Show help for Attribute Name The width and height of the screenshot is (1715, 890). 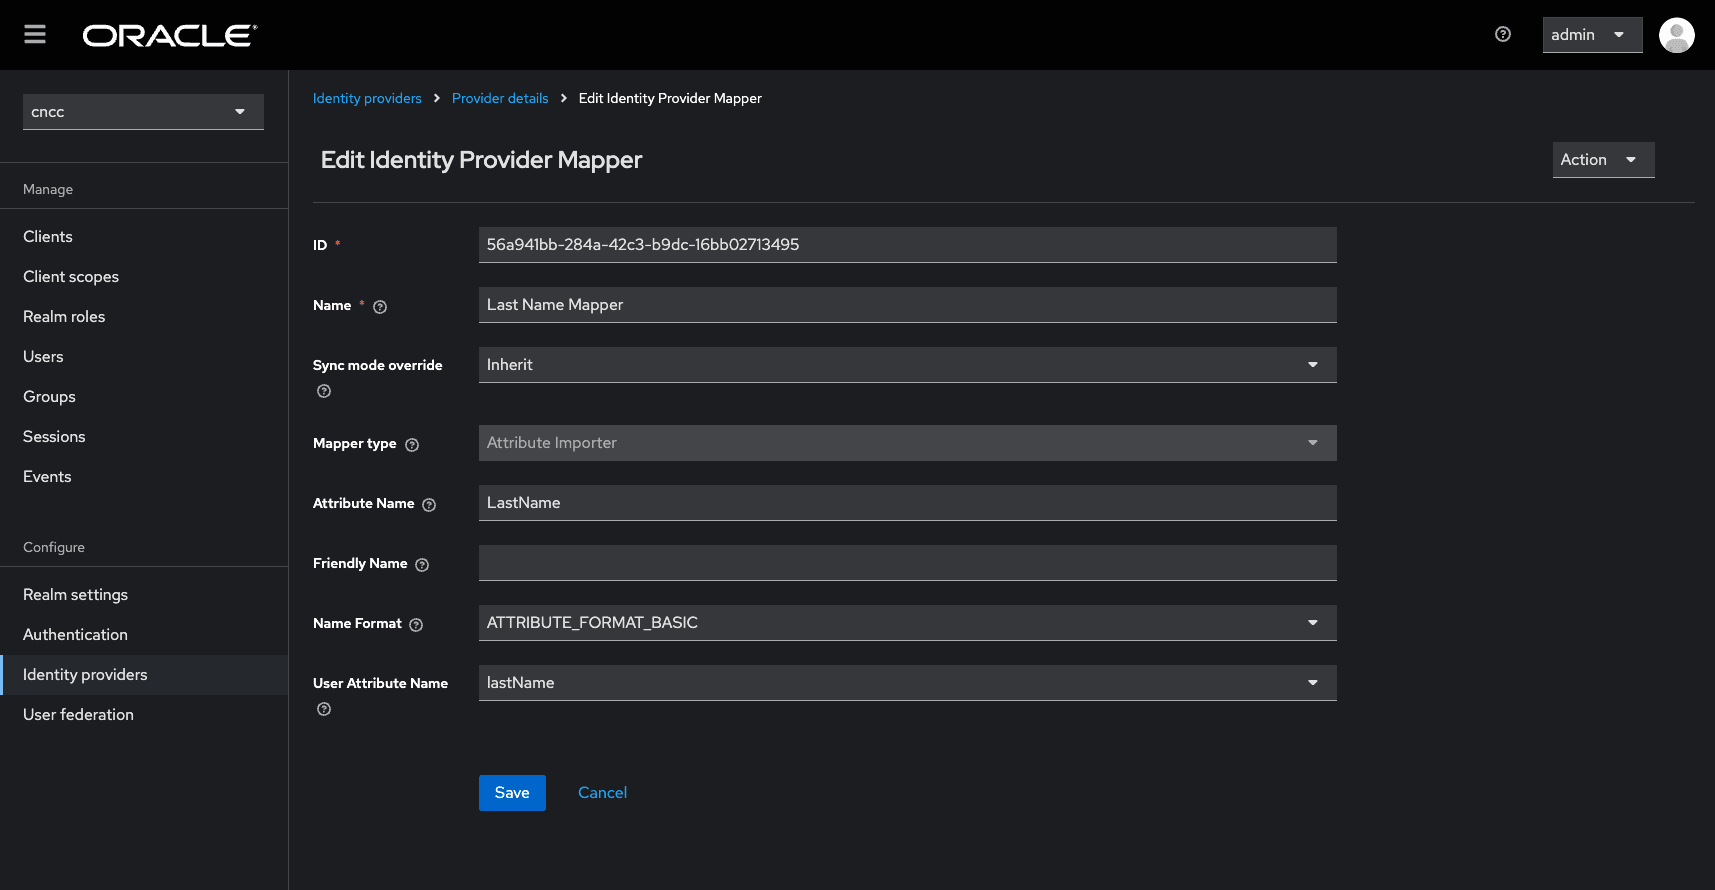429,505
